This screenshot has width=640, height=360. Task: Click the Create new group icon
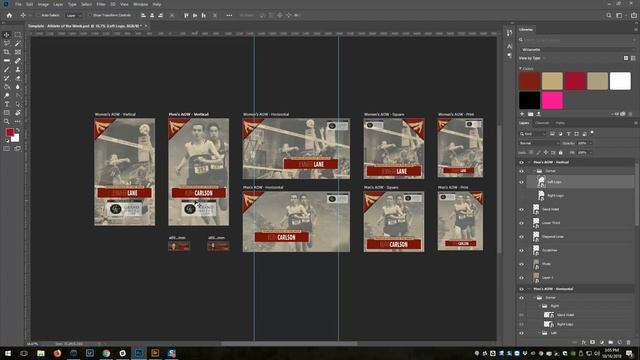point(611,342)
